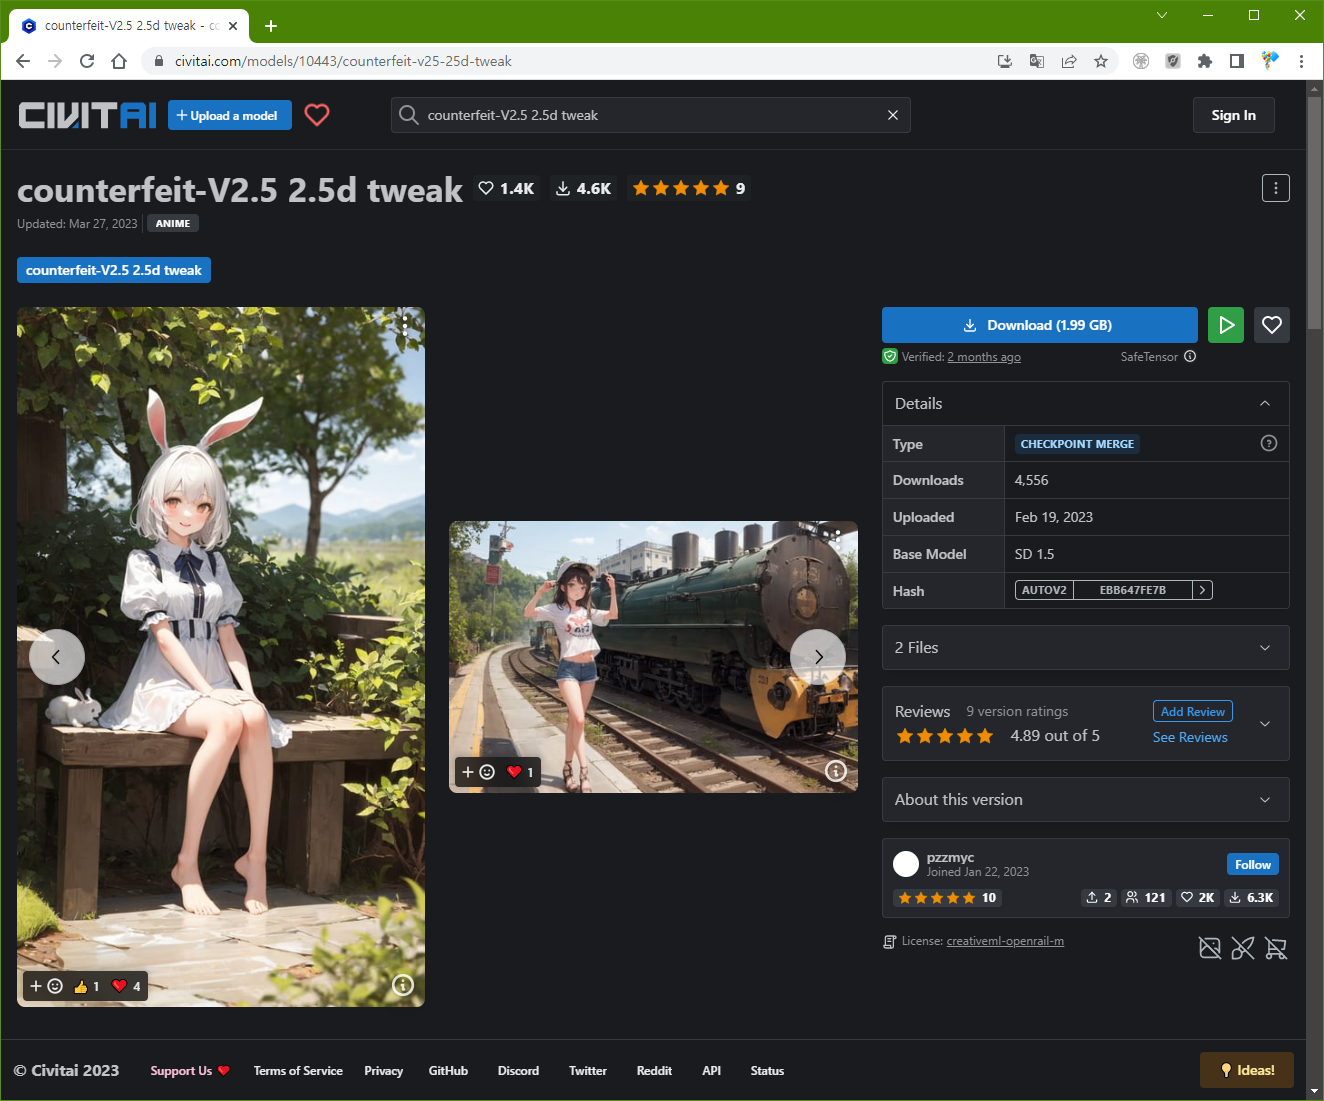Click the CHECKPOINT MERGE type badge

point(1077,444)
